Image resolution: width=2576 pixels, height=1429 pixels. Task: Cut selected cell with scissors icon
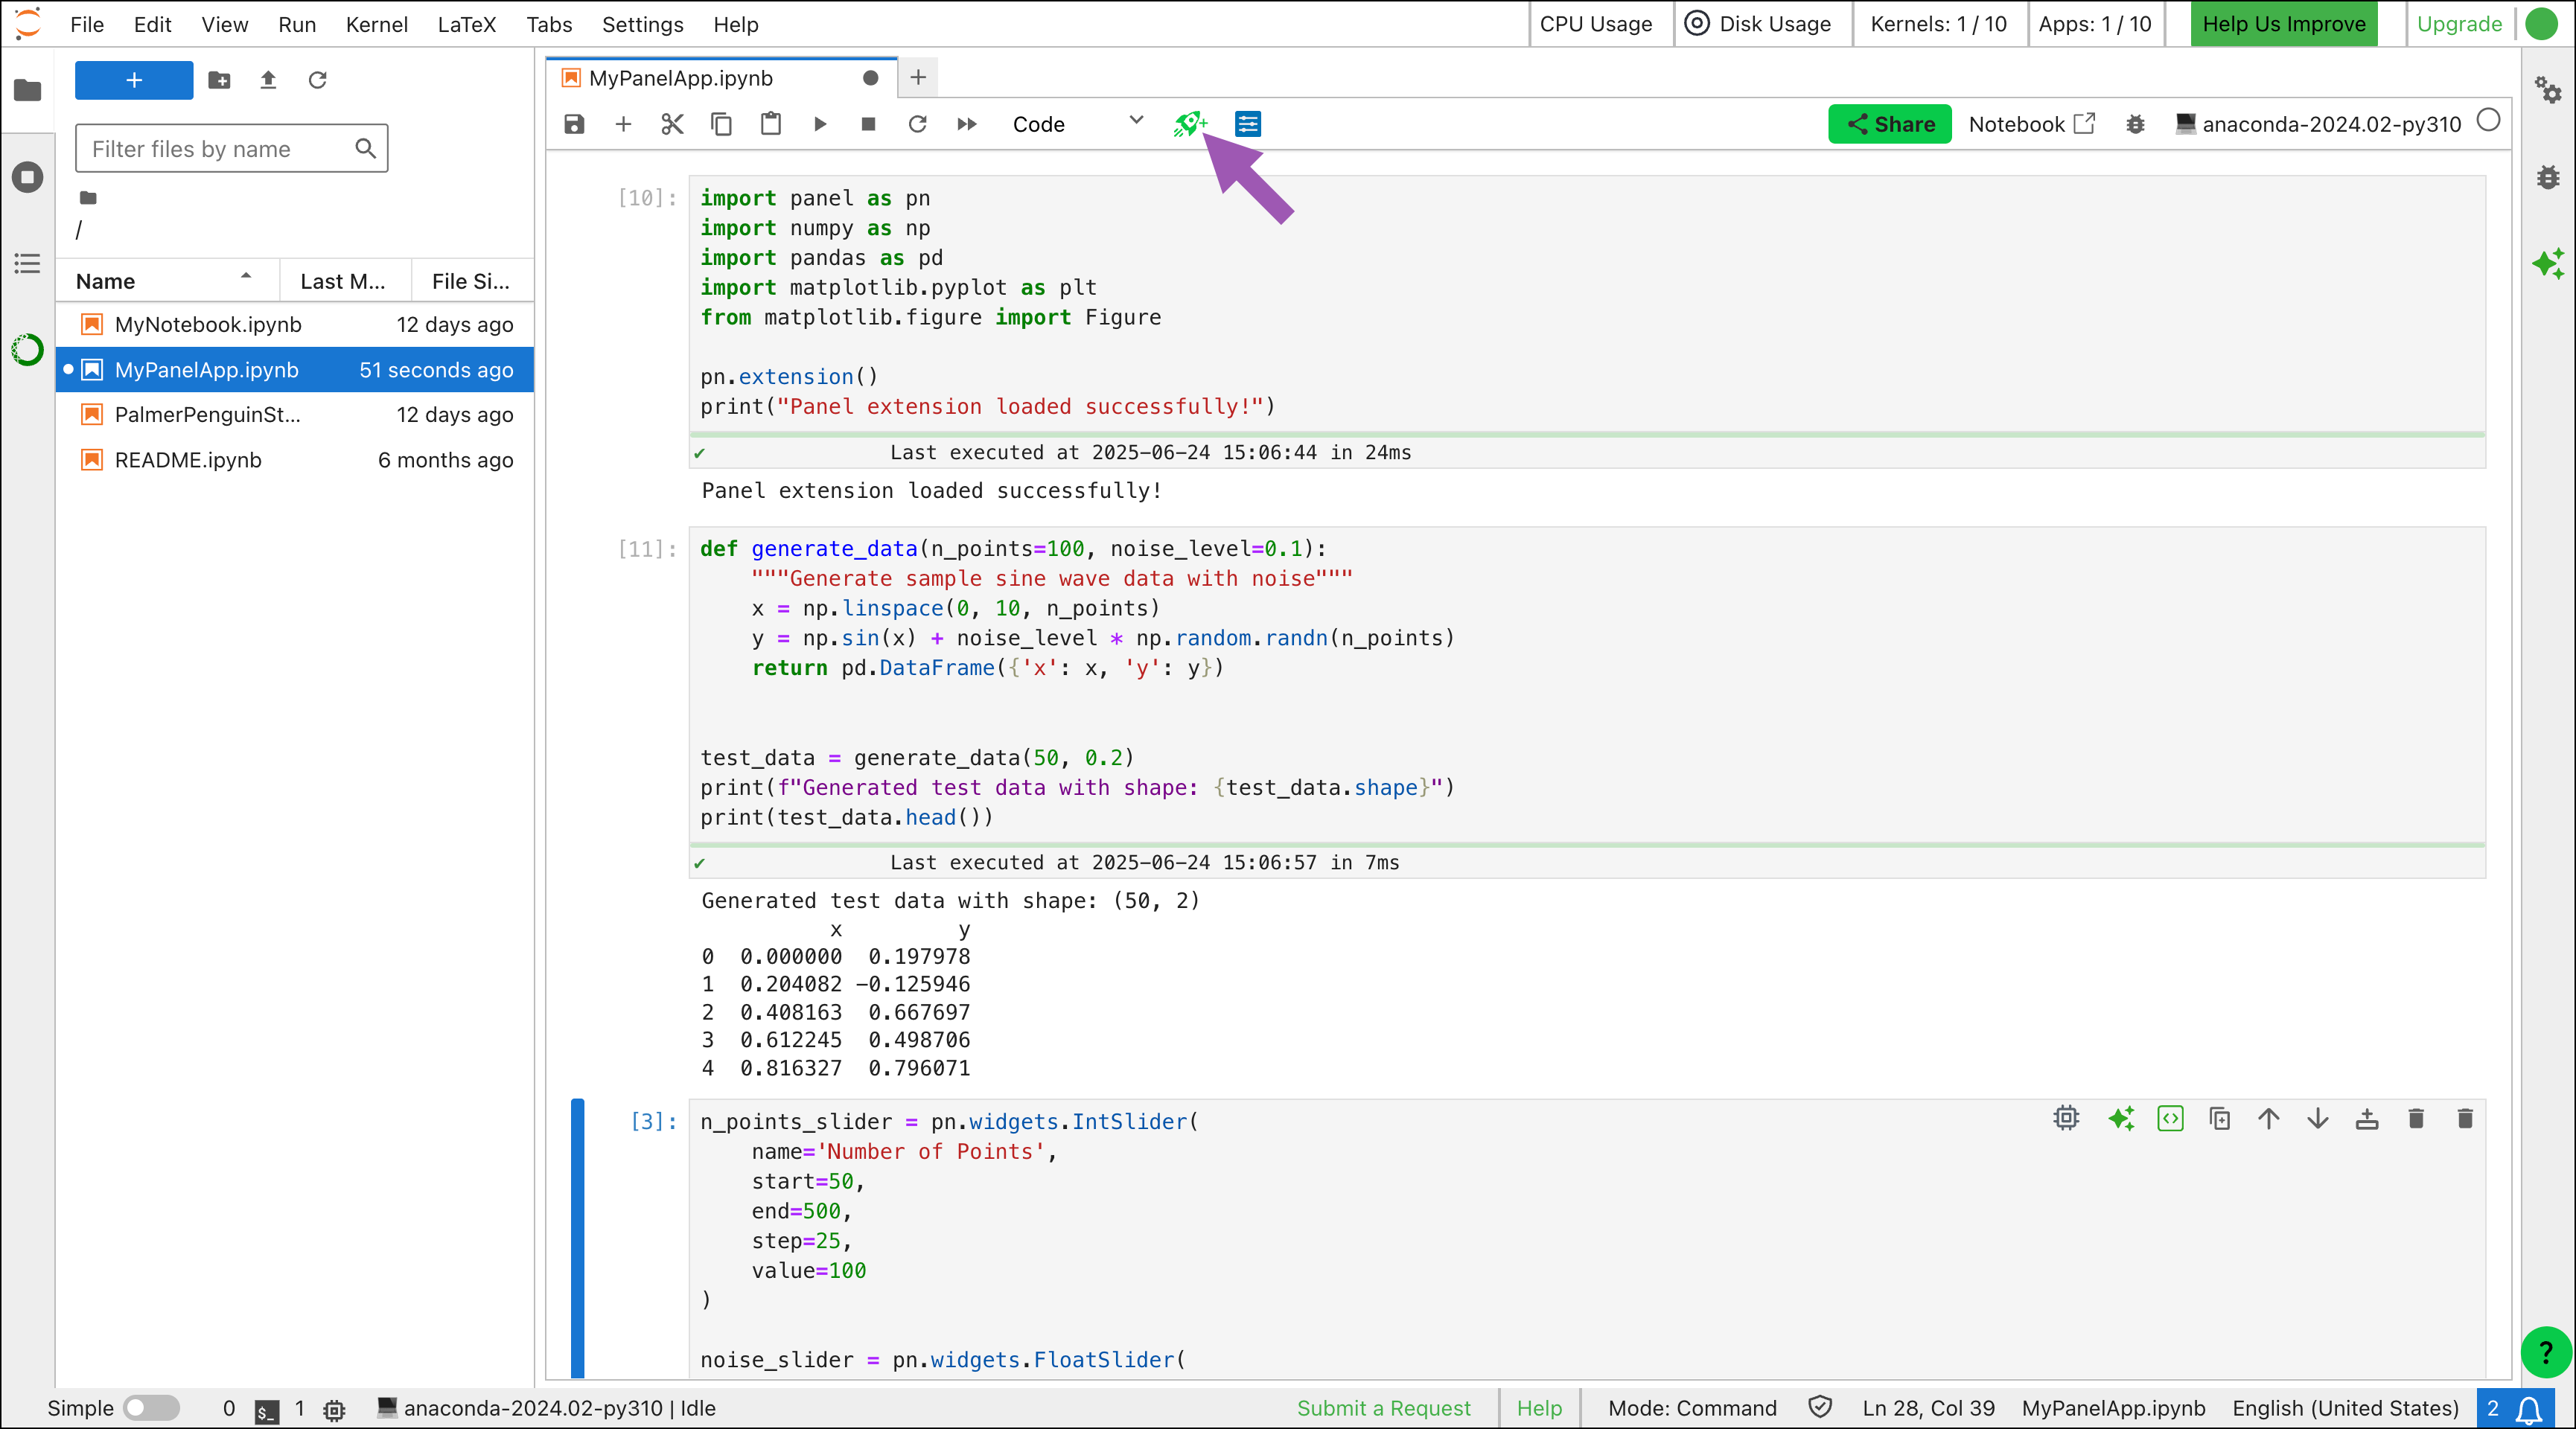pos(672,124)
